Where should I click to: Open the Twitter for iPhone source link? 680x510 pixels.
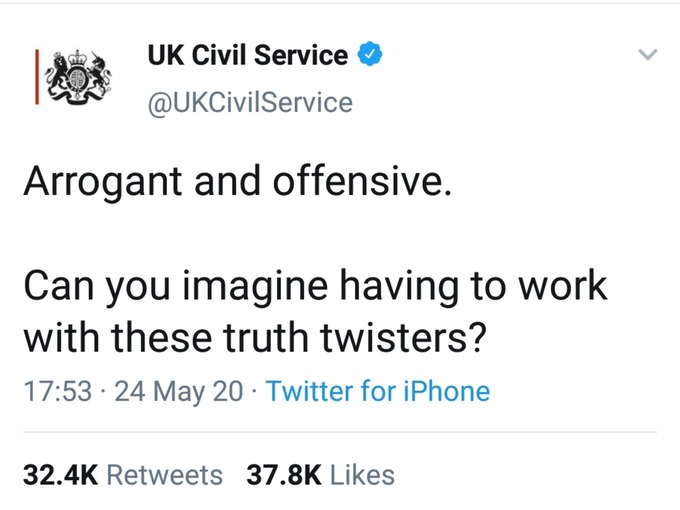378,391
